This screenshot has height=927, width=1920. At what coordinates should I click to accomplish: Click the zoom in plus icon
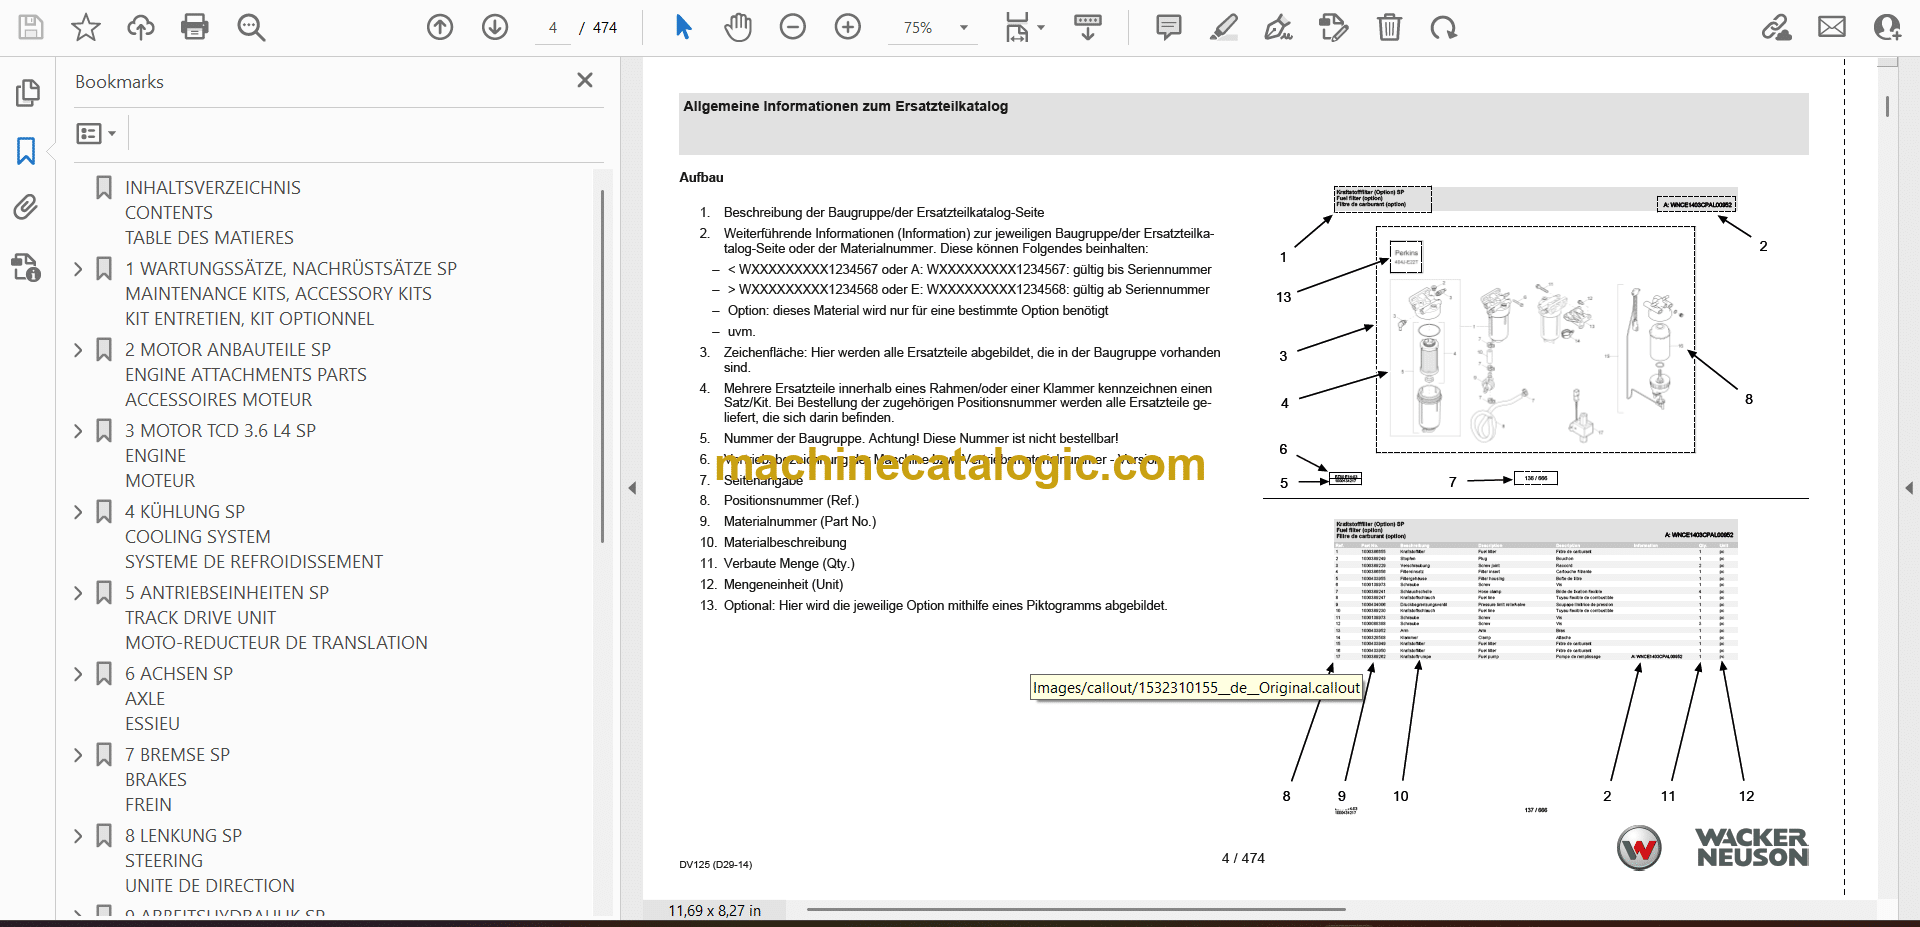(x=848, y=27)
